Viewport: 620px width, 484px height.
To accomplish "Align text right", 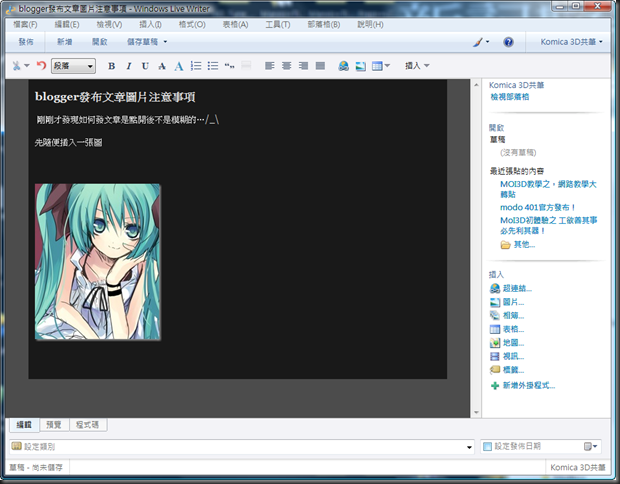I will tap(303, 66).
